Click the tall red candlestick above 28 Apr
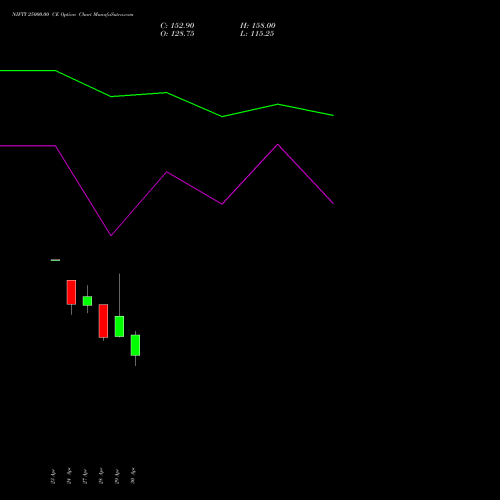The image size is (500, 500). 103,321
